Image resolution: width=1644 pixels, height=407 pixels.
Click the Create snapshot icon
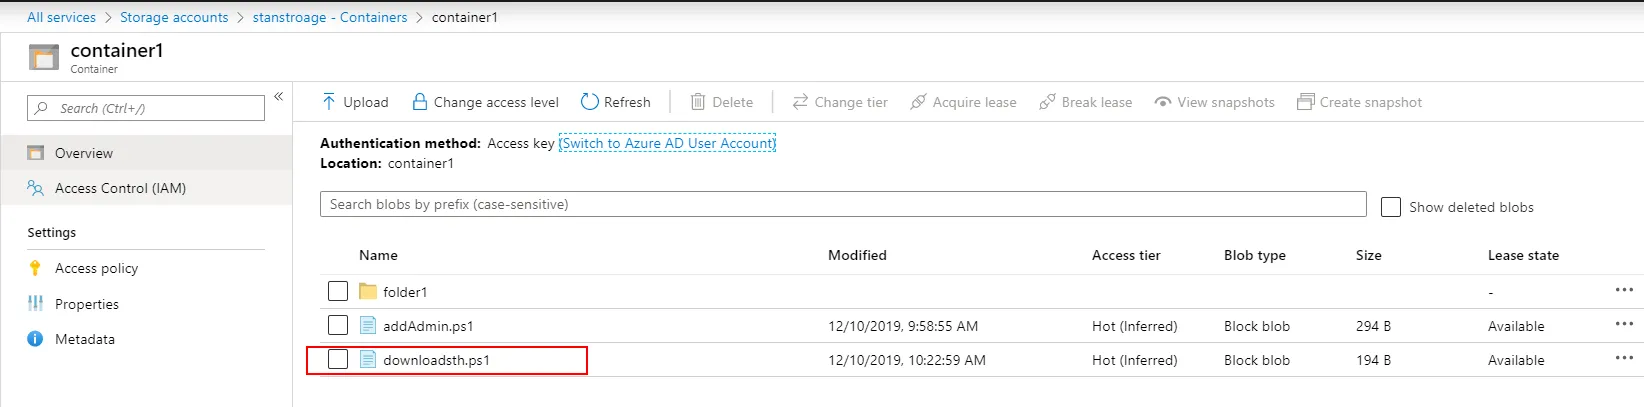click(1305, 102)
